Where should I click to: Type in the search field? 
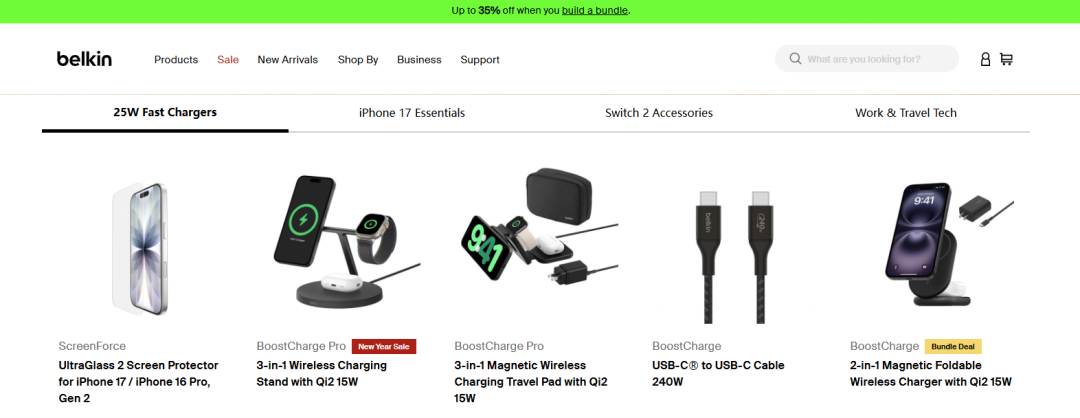(875, 59)
